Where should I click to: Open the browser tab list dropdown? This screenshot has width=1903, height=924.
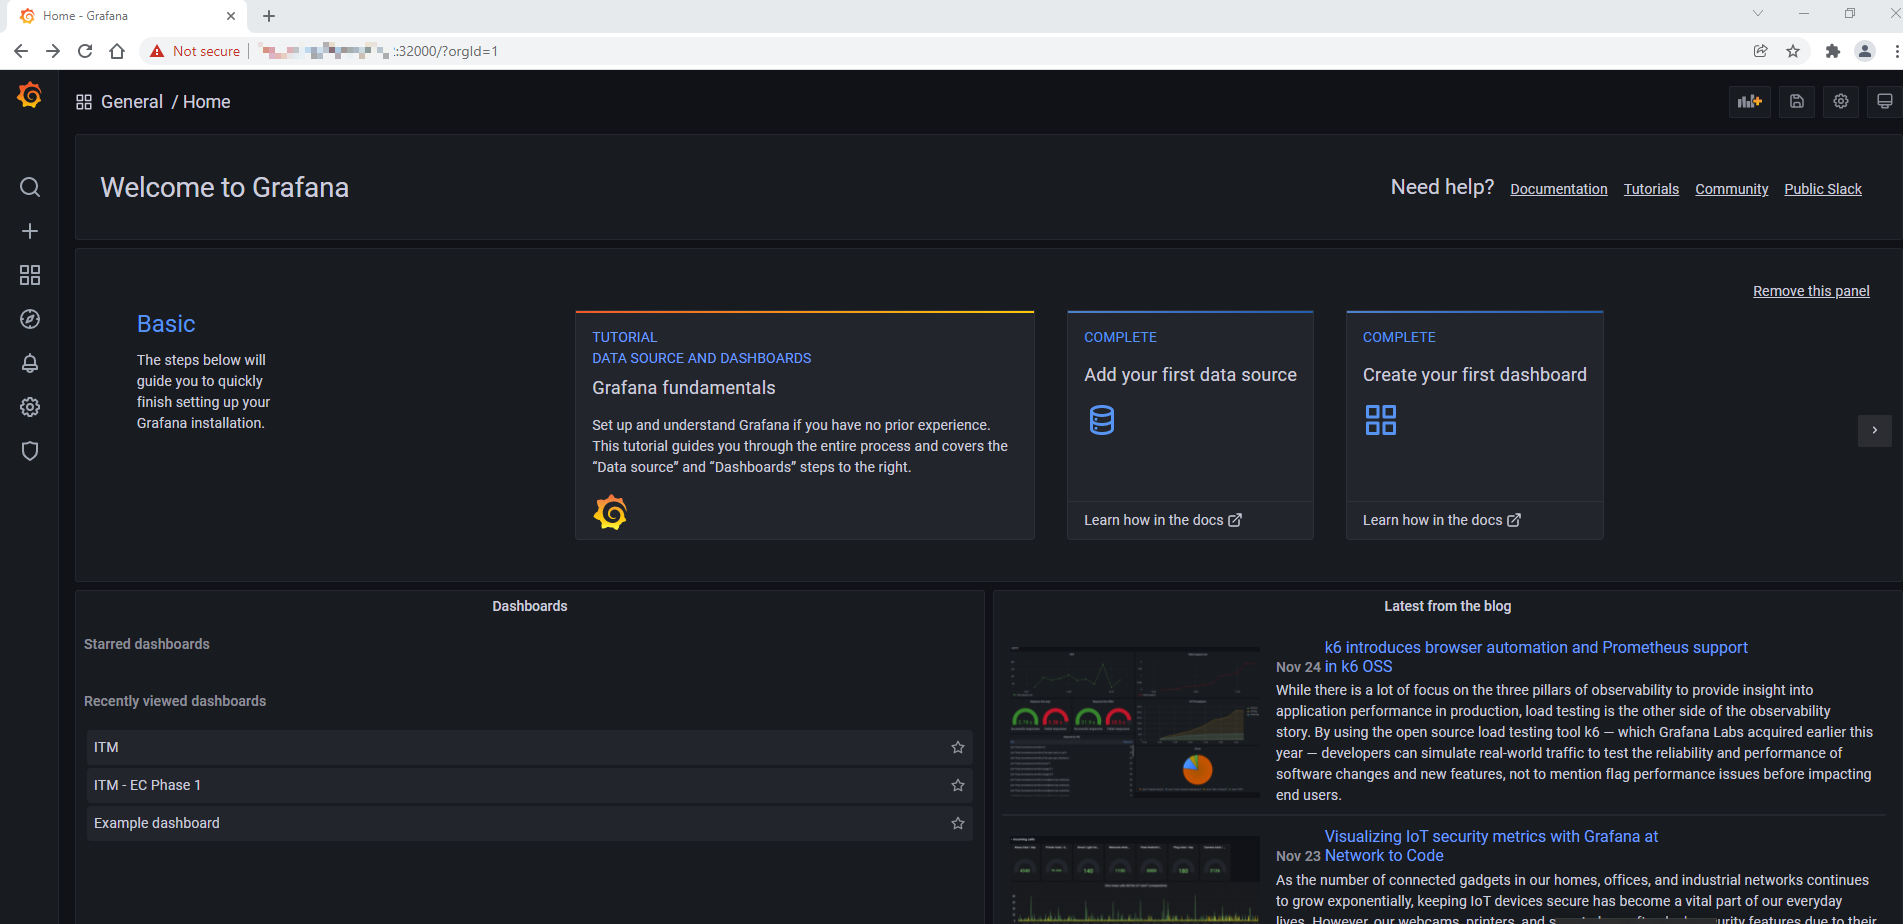click(x=1758, y=14)
